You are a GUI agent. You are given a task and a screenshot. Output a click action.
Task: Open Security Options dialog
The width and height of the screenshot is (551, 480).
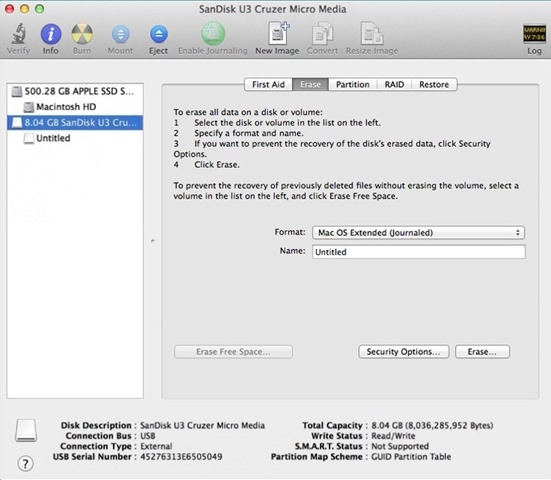(403, 352)
